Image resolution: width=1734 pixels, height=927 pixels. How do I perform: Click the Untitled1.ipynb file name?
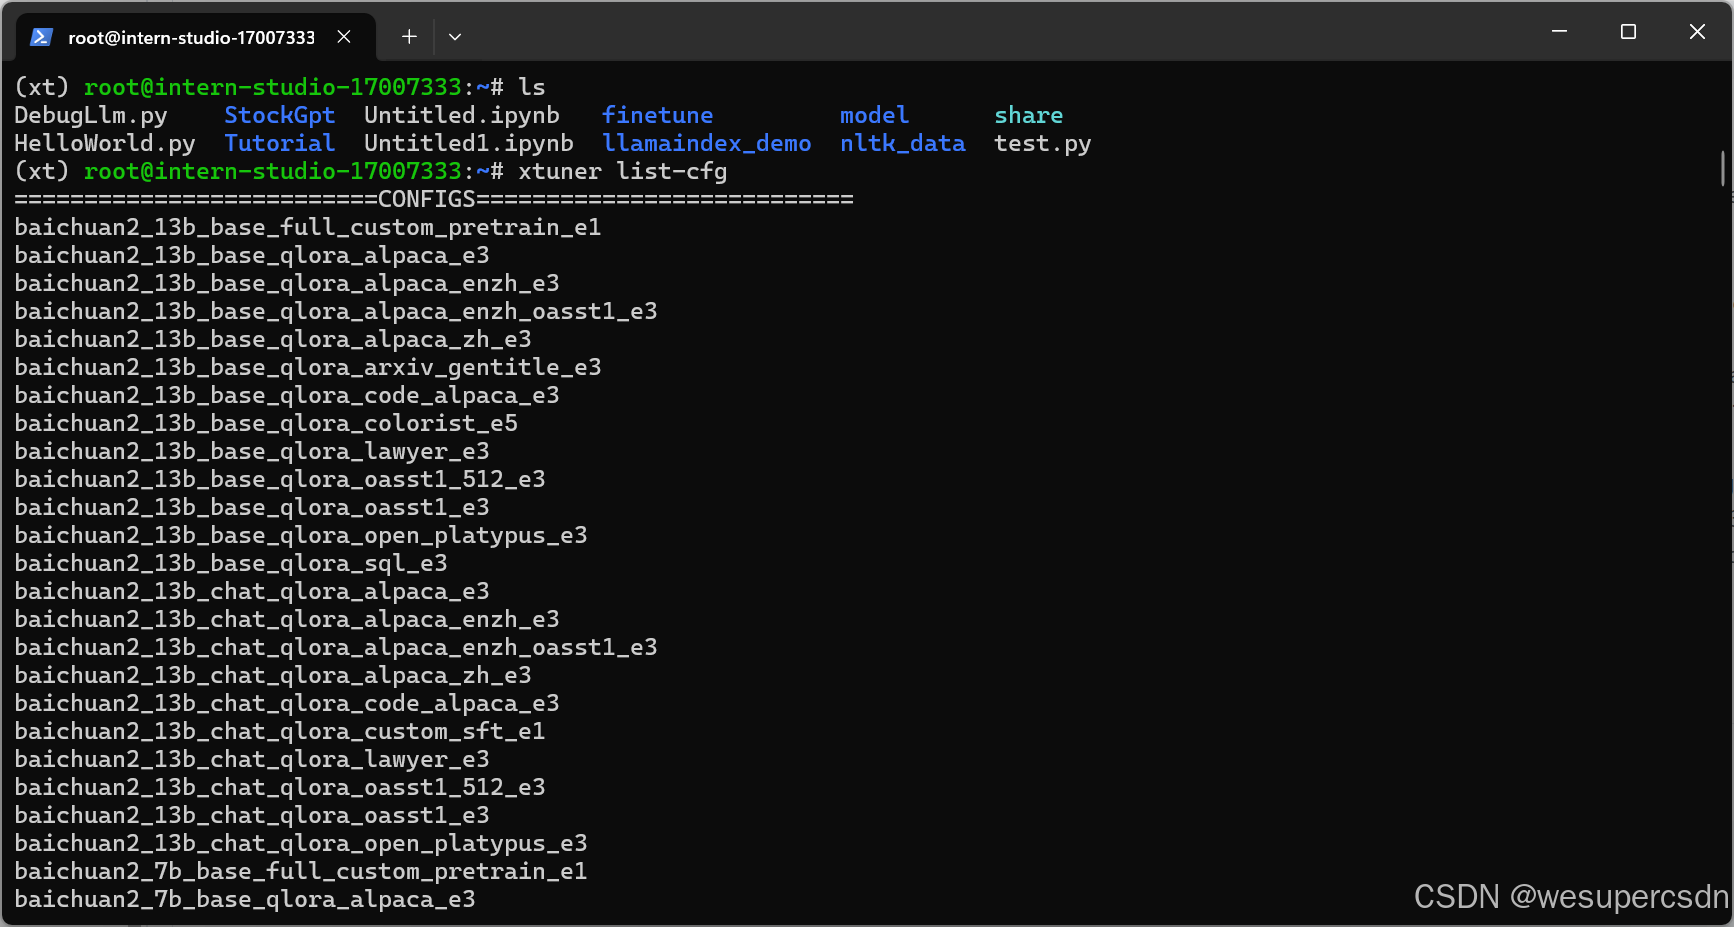click(x=469, y=144)
